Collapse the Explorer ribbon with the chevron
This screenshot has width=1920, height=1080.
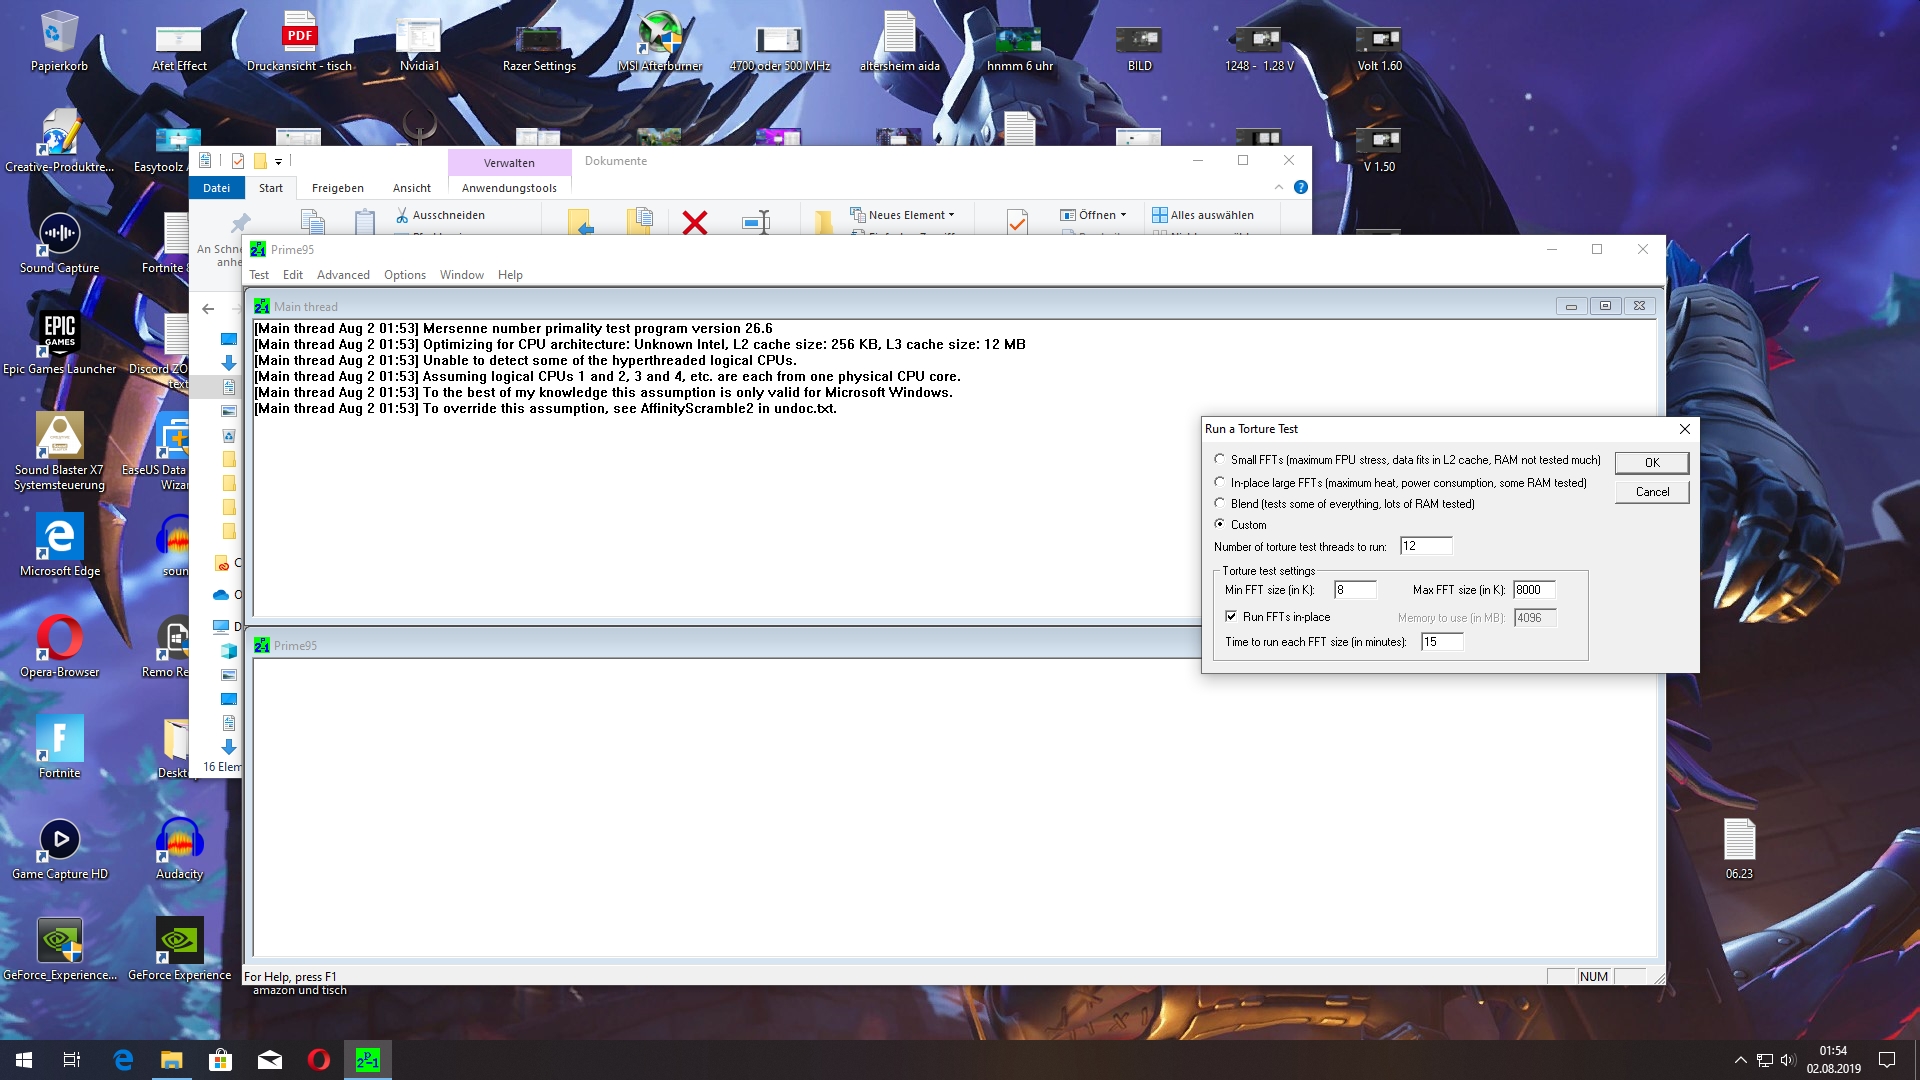coord(1279,187)
